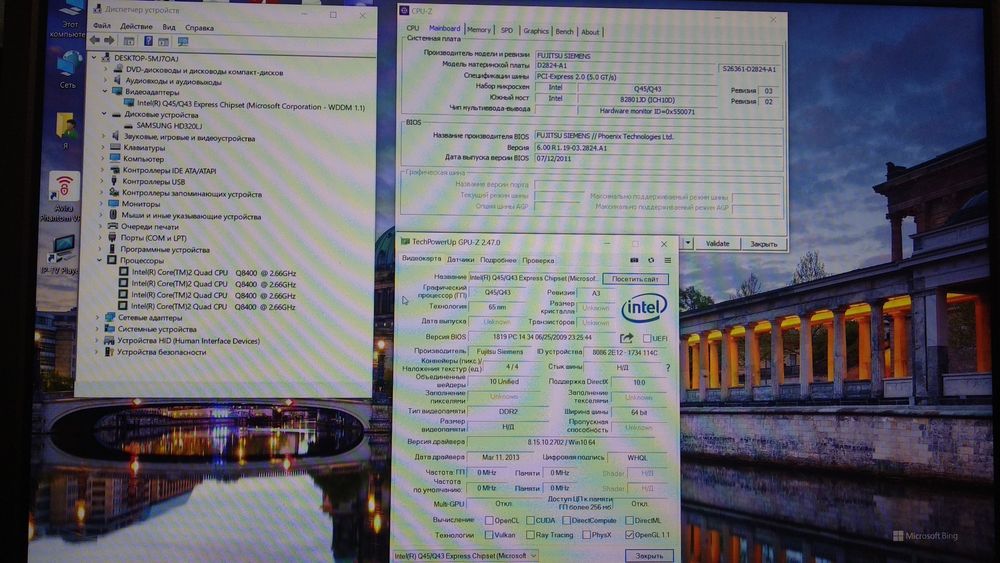
Task: Click the GPU-Z refresh icon
Action: click(x=651, y=260)
